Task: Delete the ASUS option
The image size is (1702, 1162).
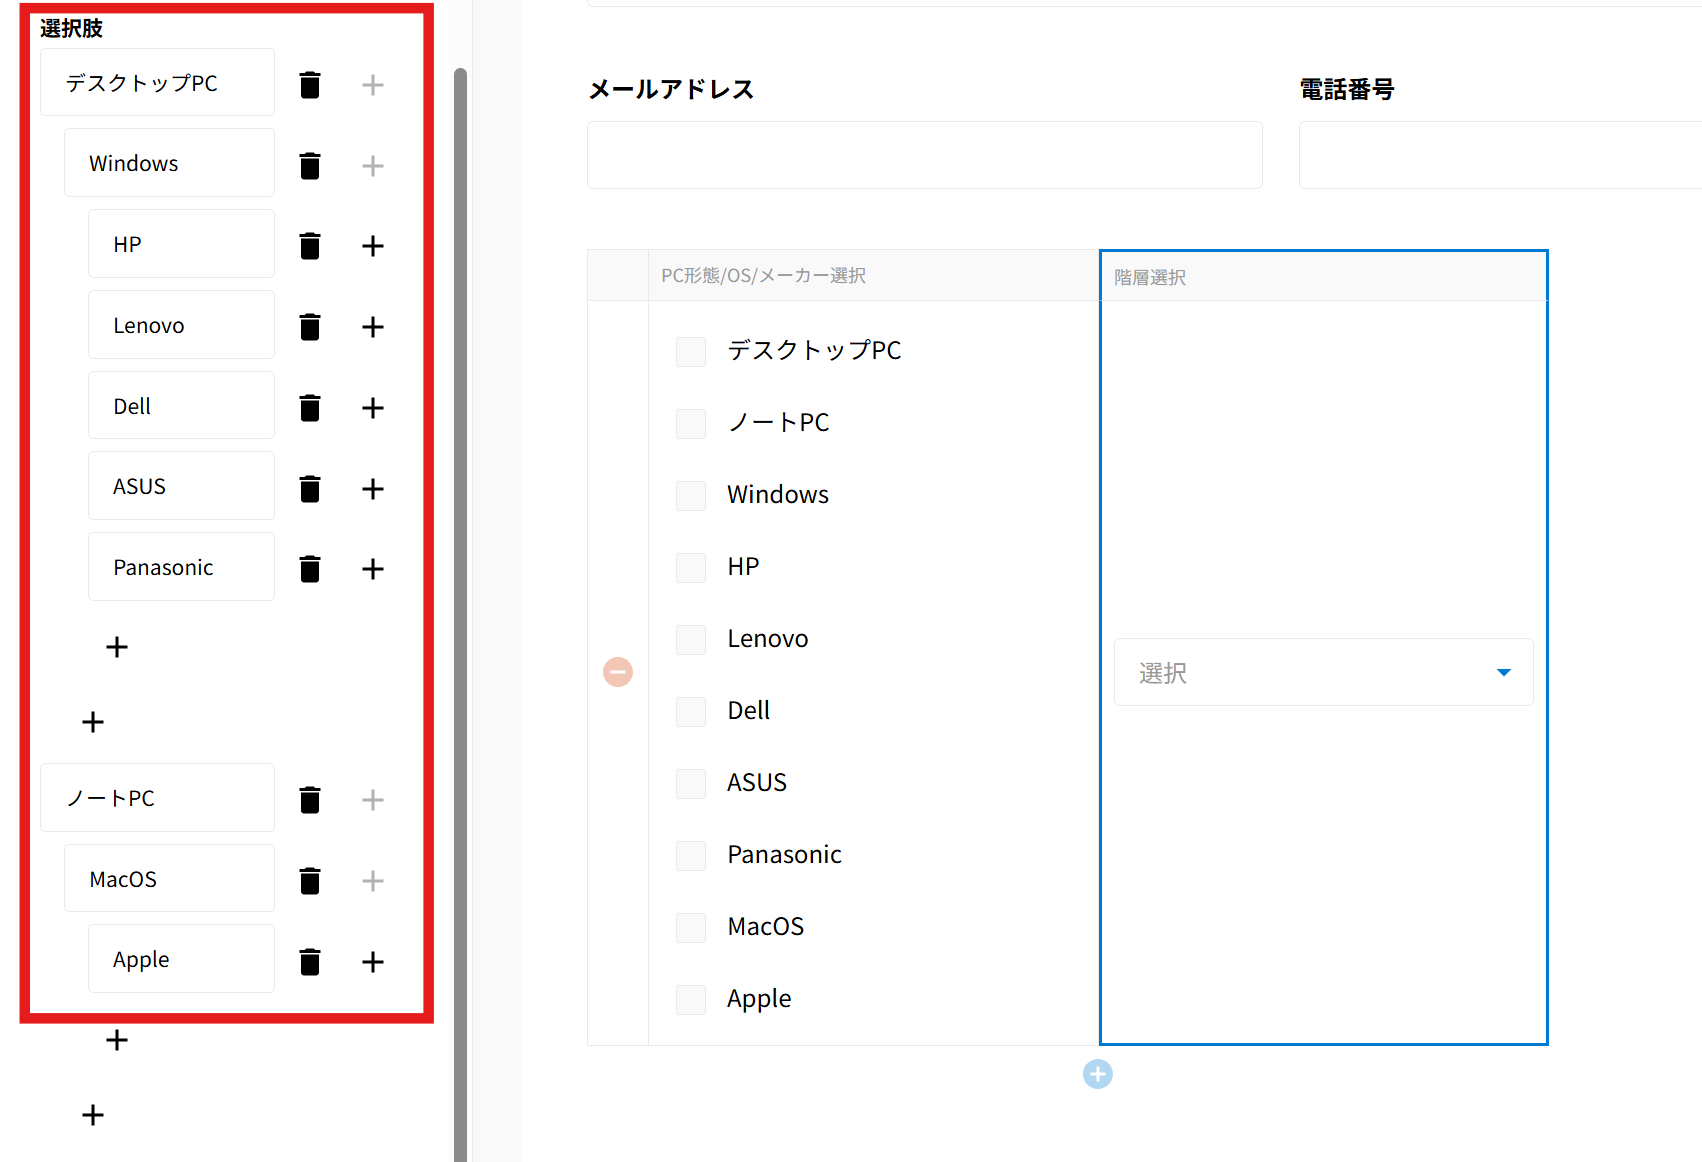Action: coord(310,489)
